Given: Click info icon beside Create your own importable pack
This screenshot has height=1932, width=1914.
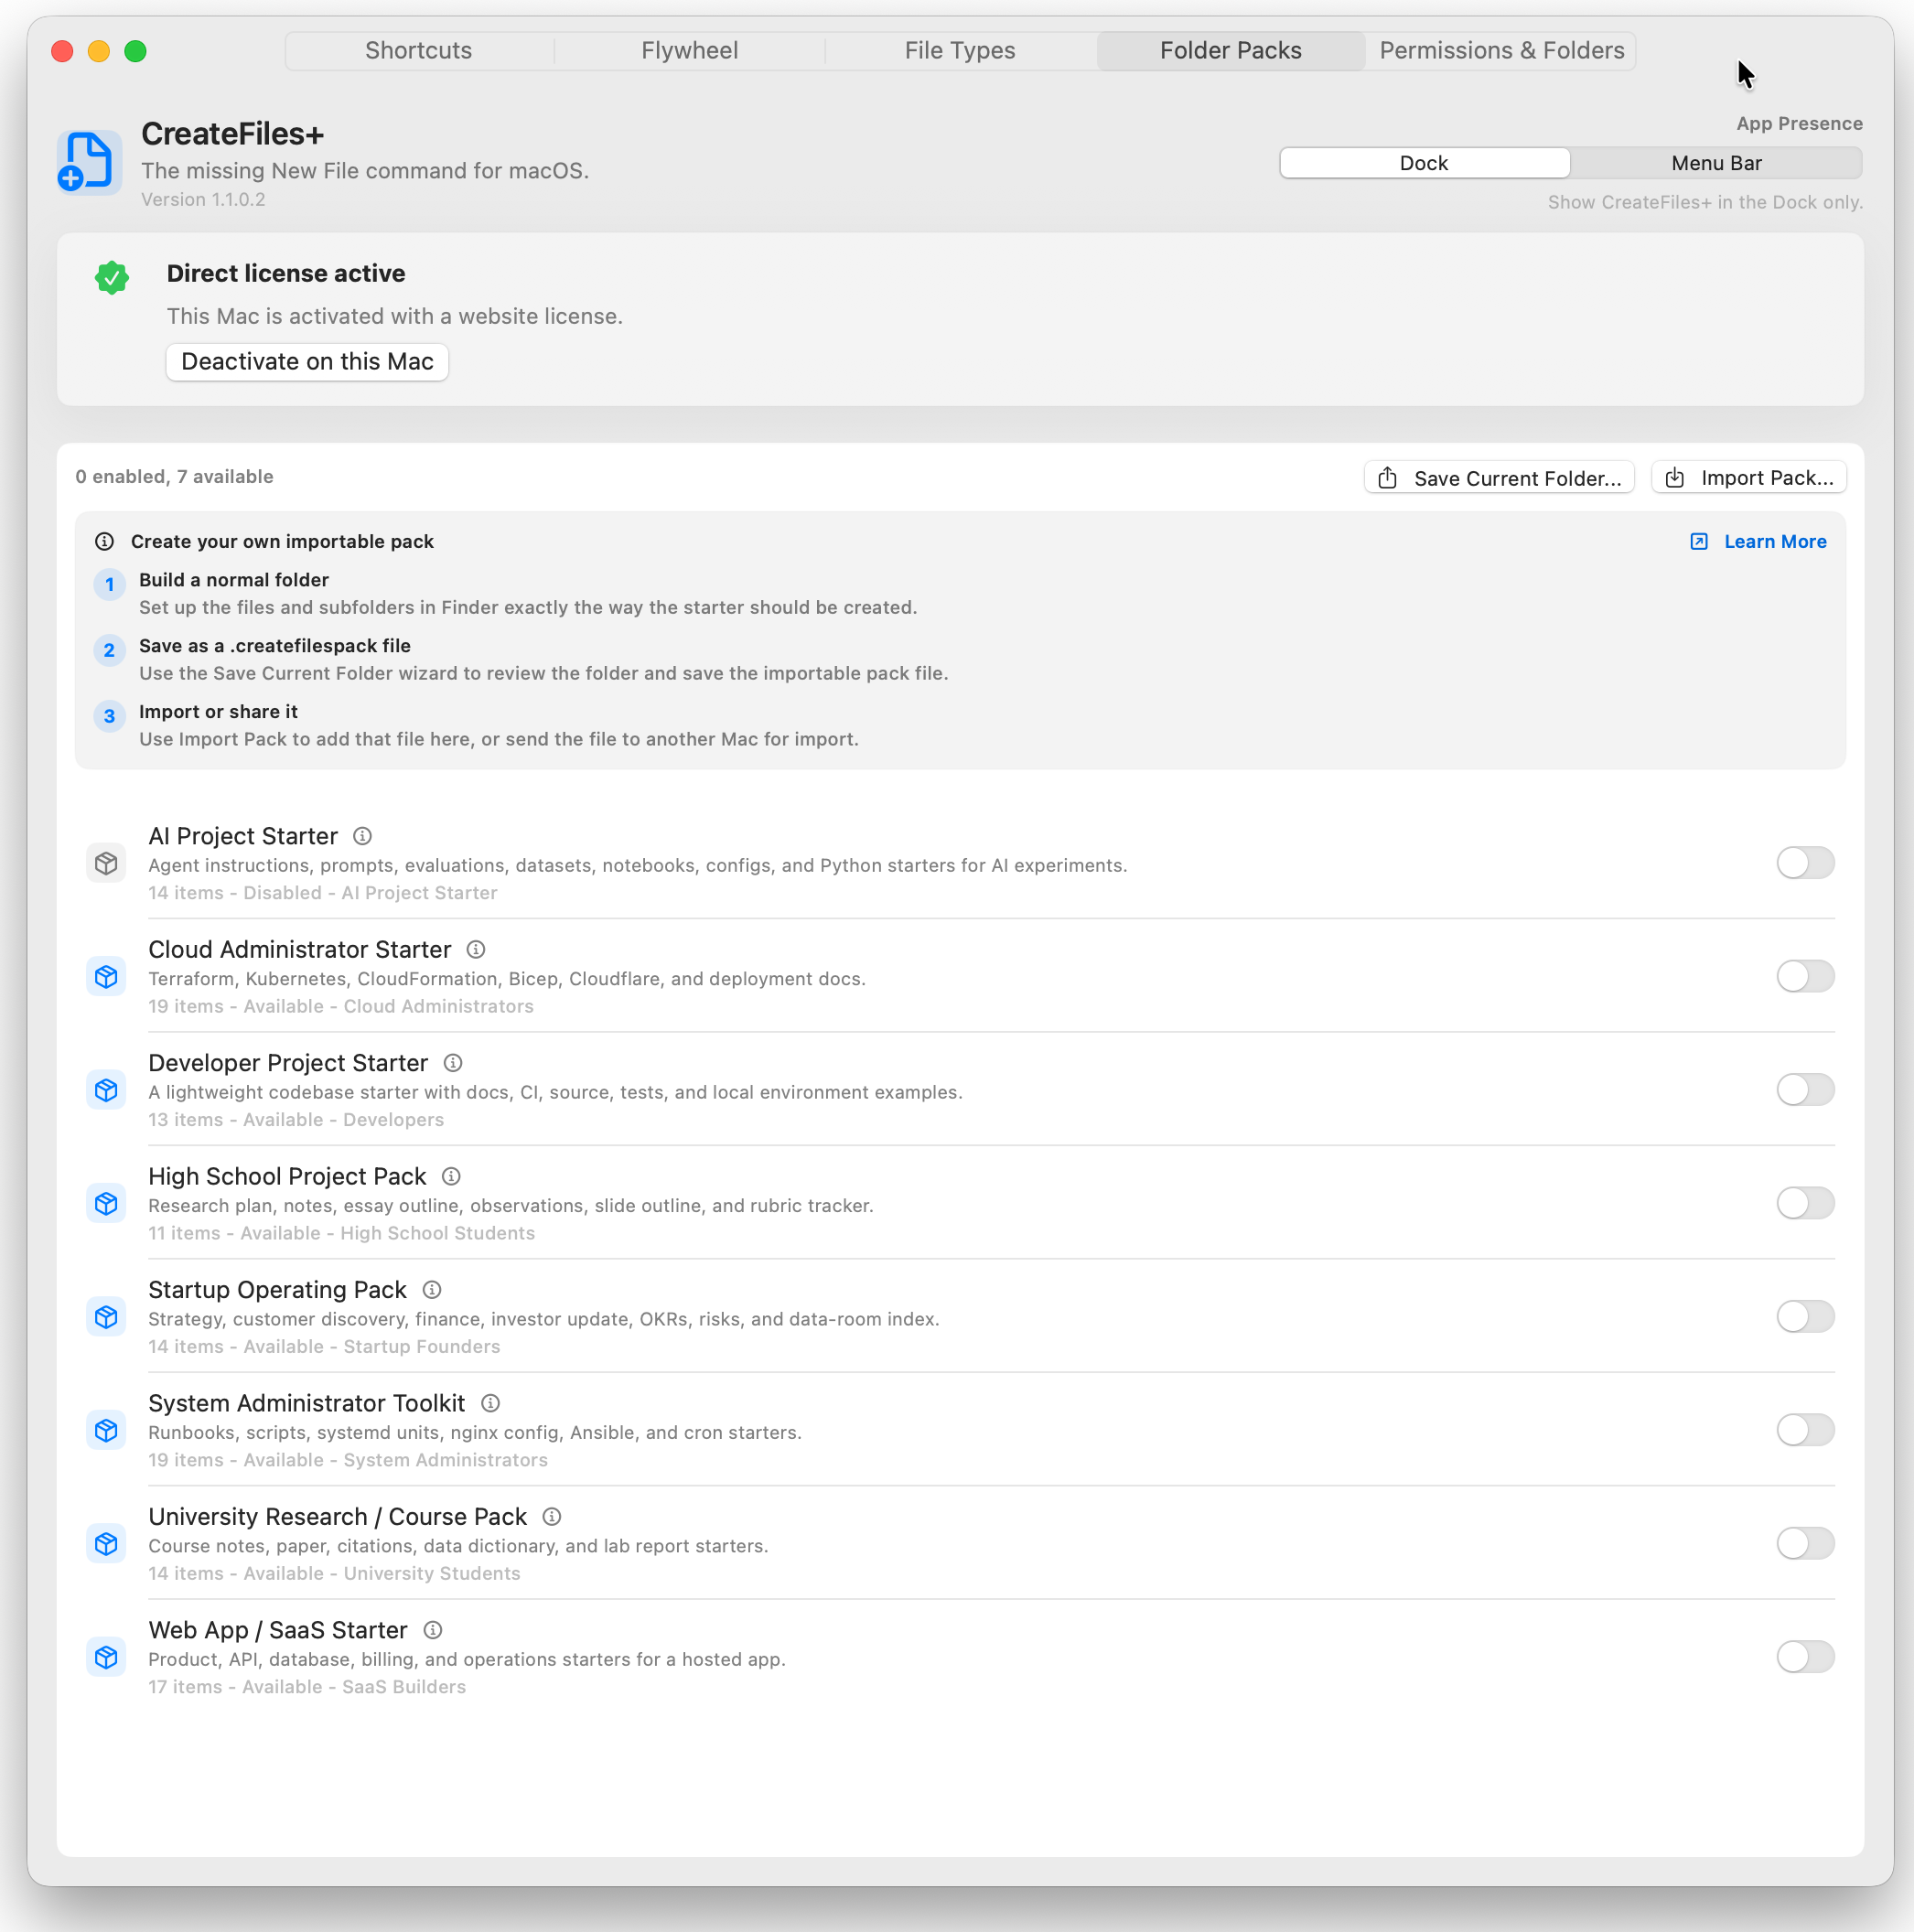Looking at the screenshot, I should pyautogui.click(x=104, y=541).
